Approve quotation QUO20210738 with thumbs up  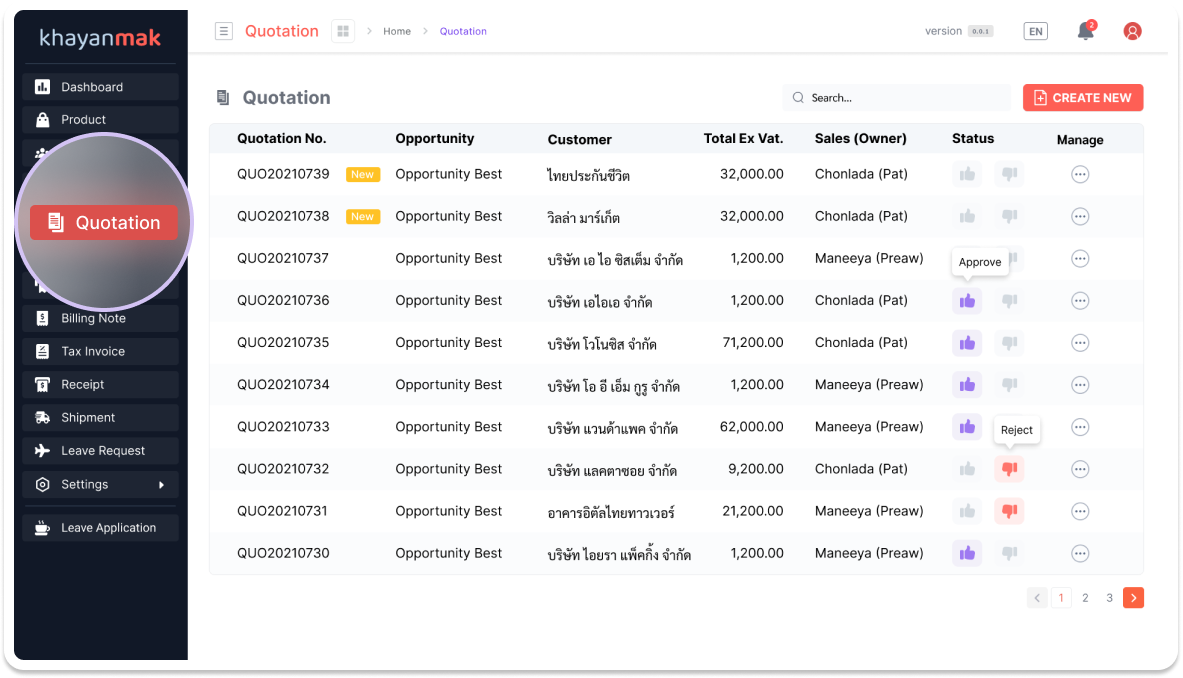point(967,216)
